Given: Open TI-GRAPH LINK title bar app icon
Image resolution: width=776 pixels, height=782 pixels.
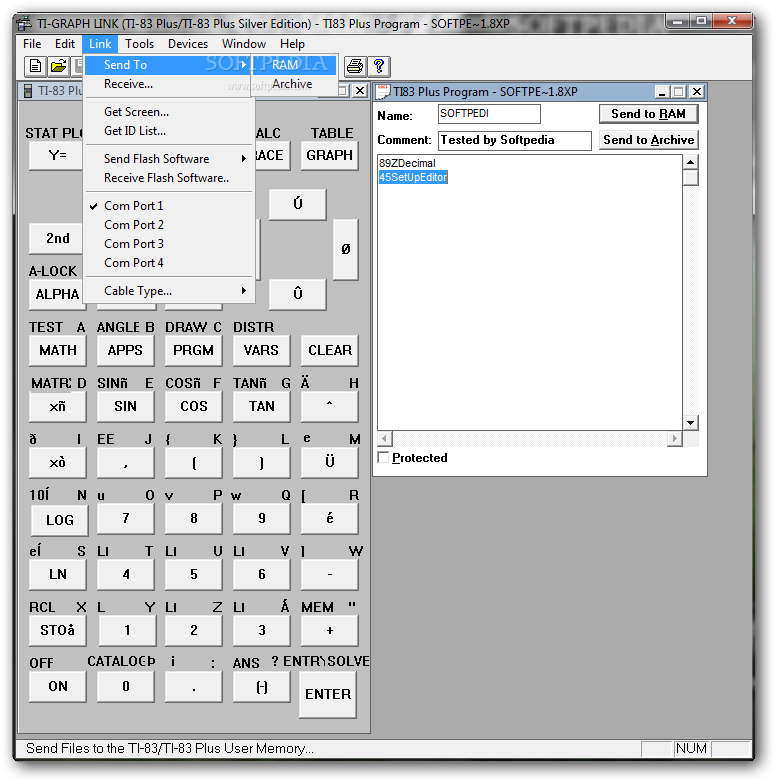Looking at the screenshot, I should pos(24,23).
